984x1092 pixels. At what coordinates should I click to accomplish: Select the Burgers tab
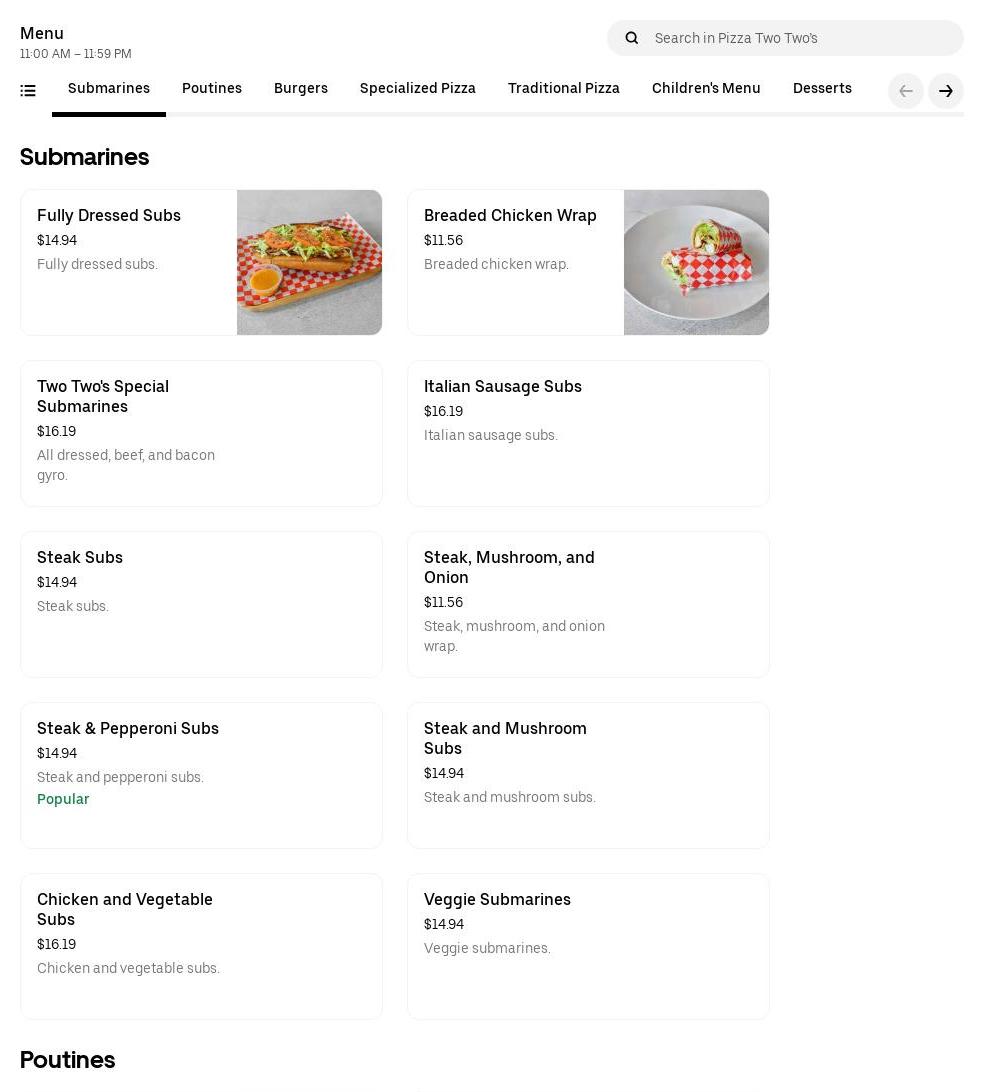coord(301,89)
